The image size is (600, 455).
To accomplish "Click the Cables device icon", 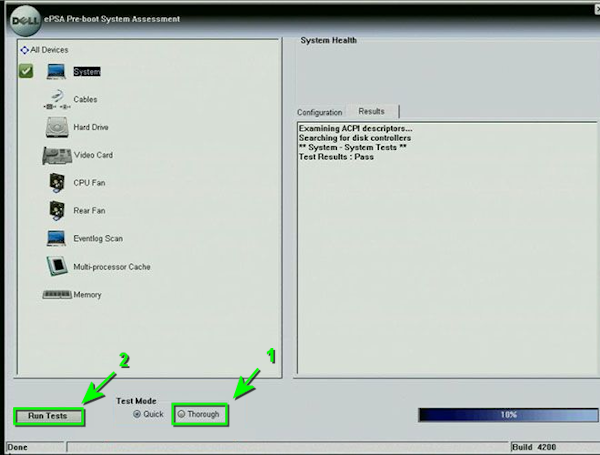I will [x=57, y=99].
